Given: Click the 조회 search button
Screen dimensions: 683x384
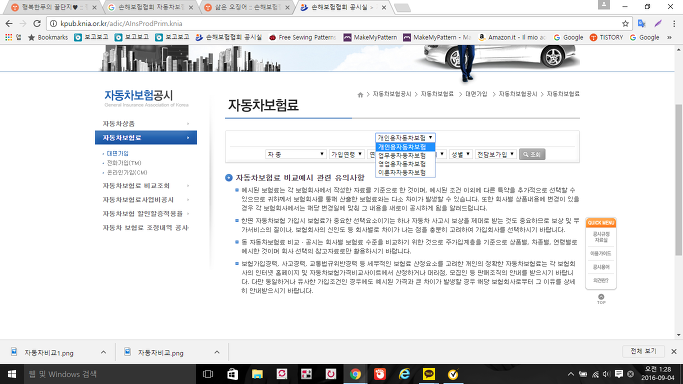Looking at the screenshot, I should click(x=532, y=154).
